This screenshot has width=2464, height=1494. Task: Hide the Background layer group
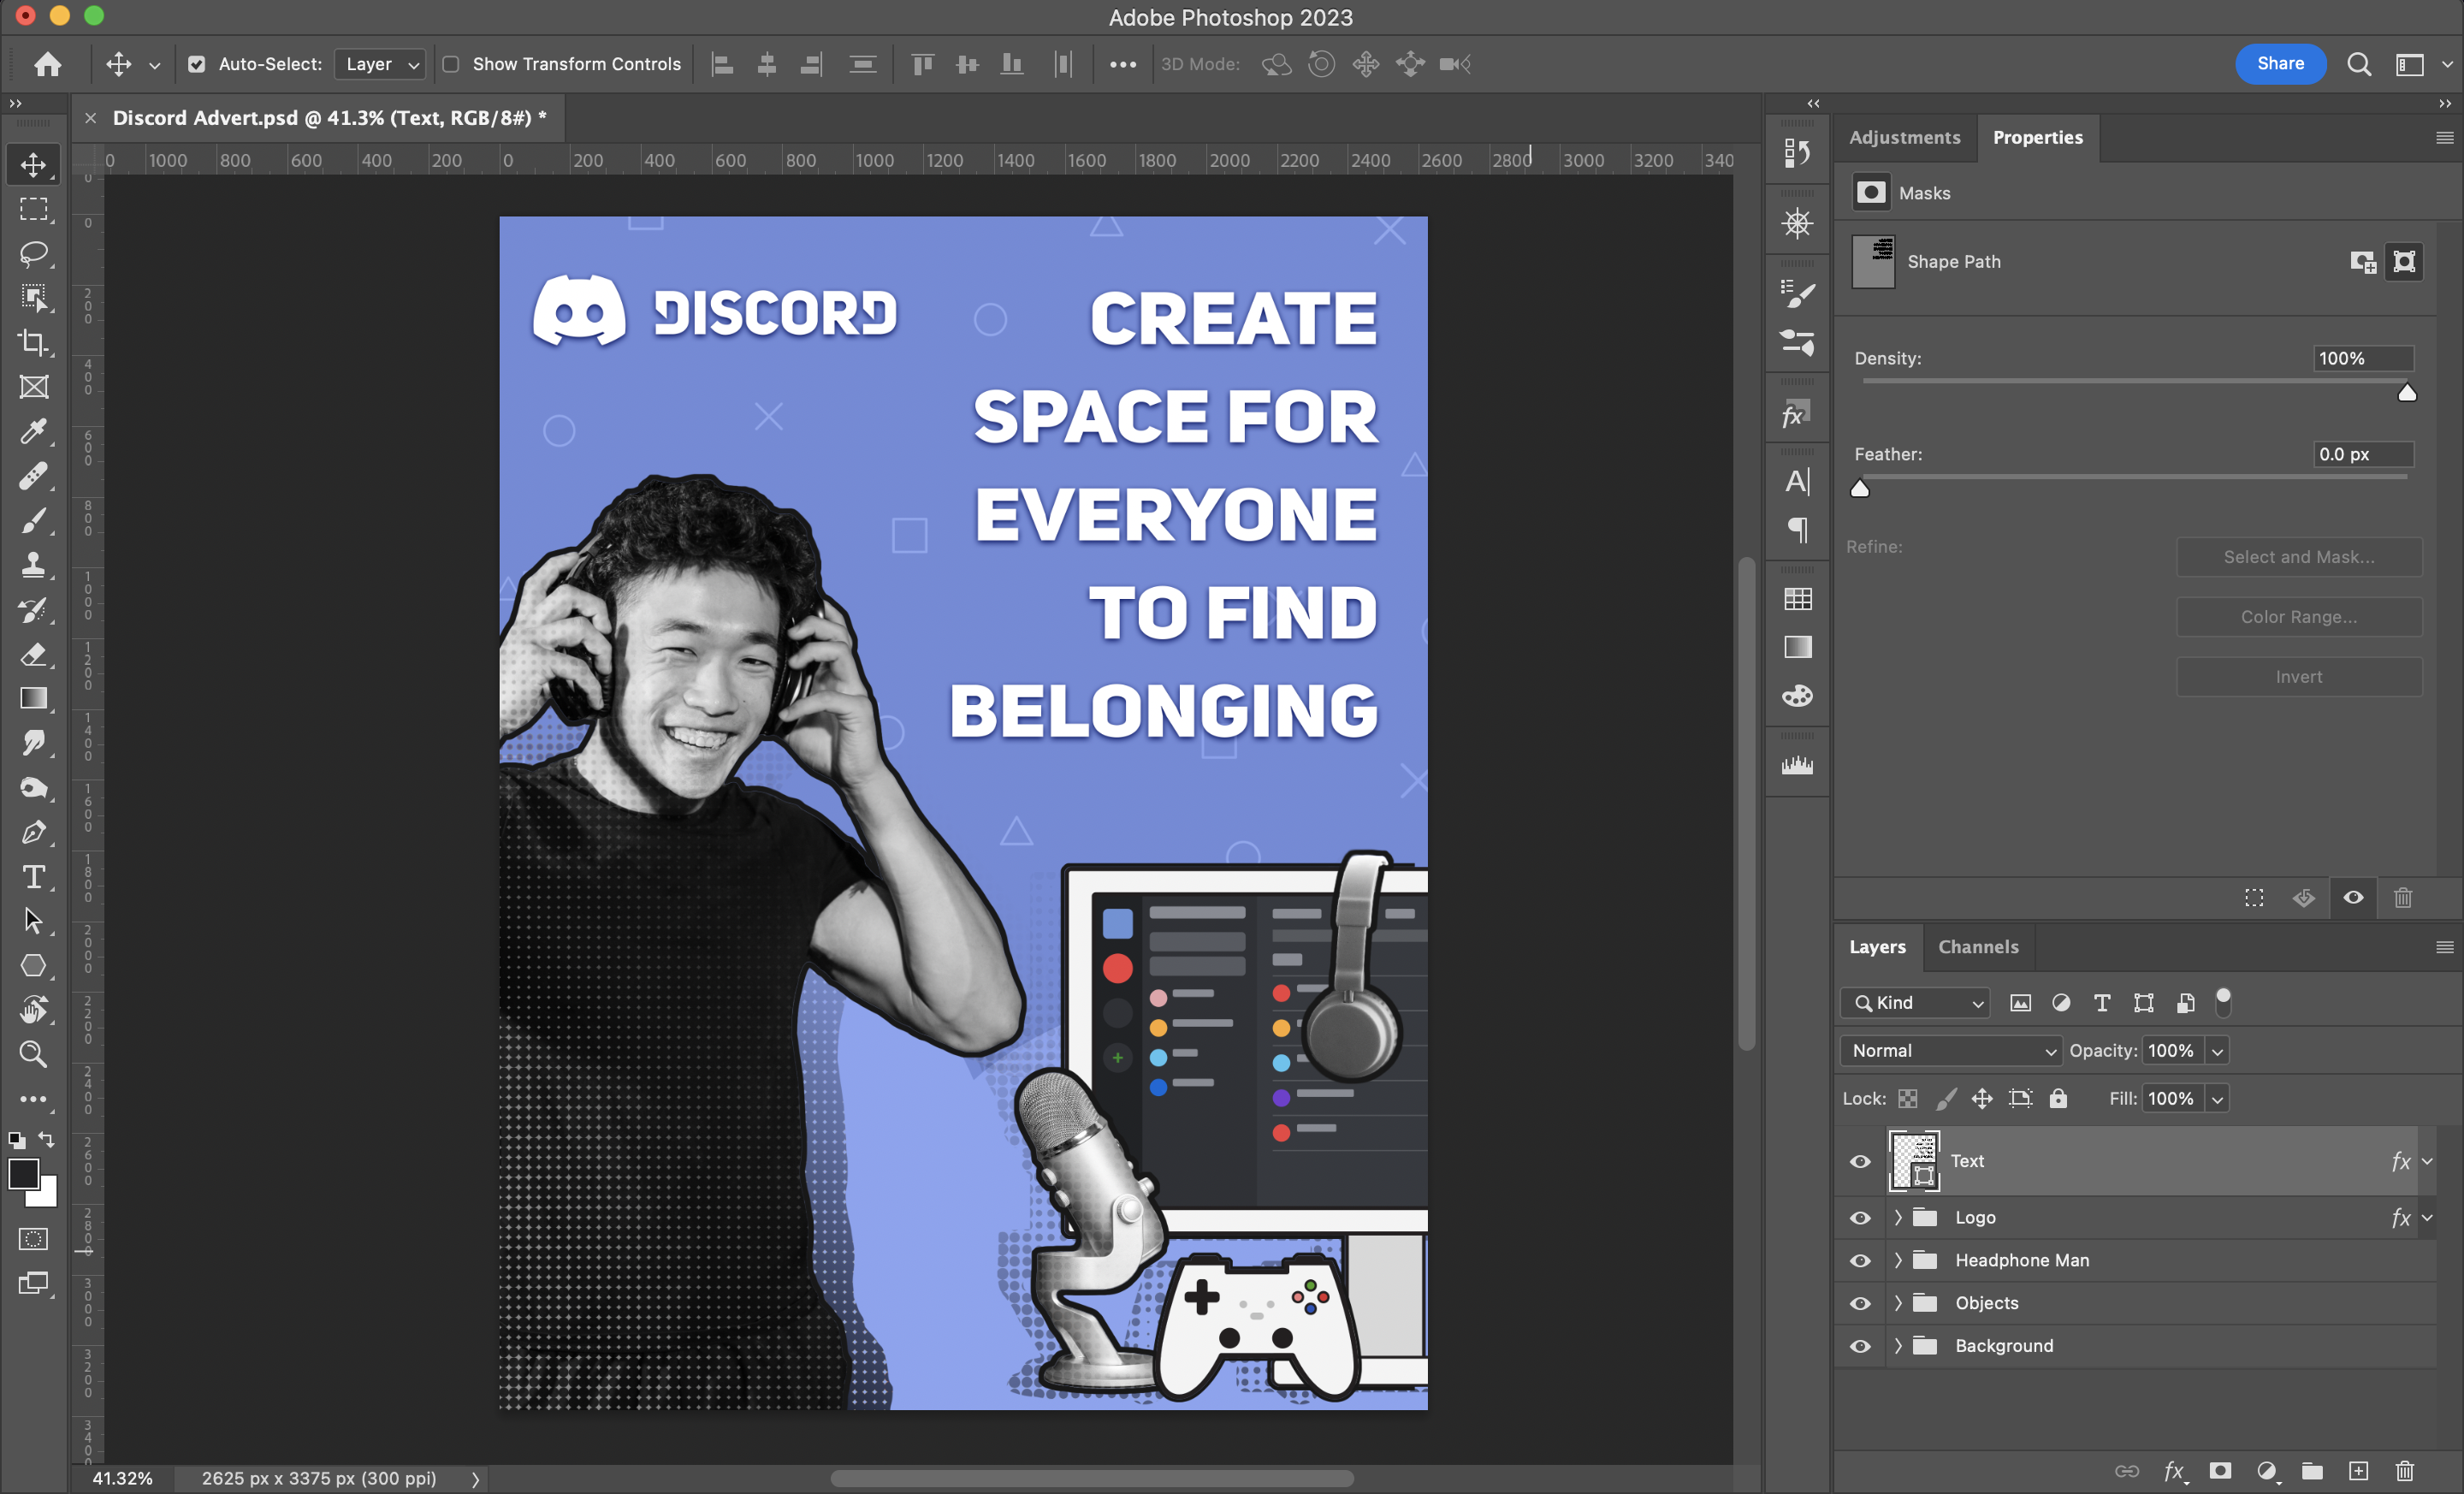click(x=1860, y=1346)
